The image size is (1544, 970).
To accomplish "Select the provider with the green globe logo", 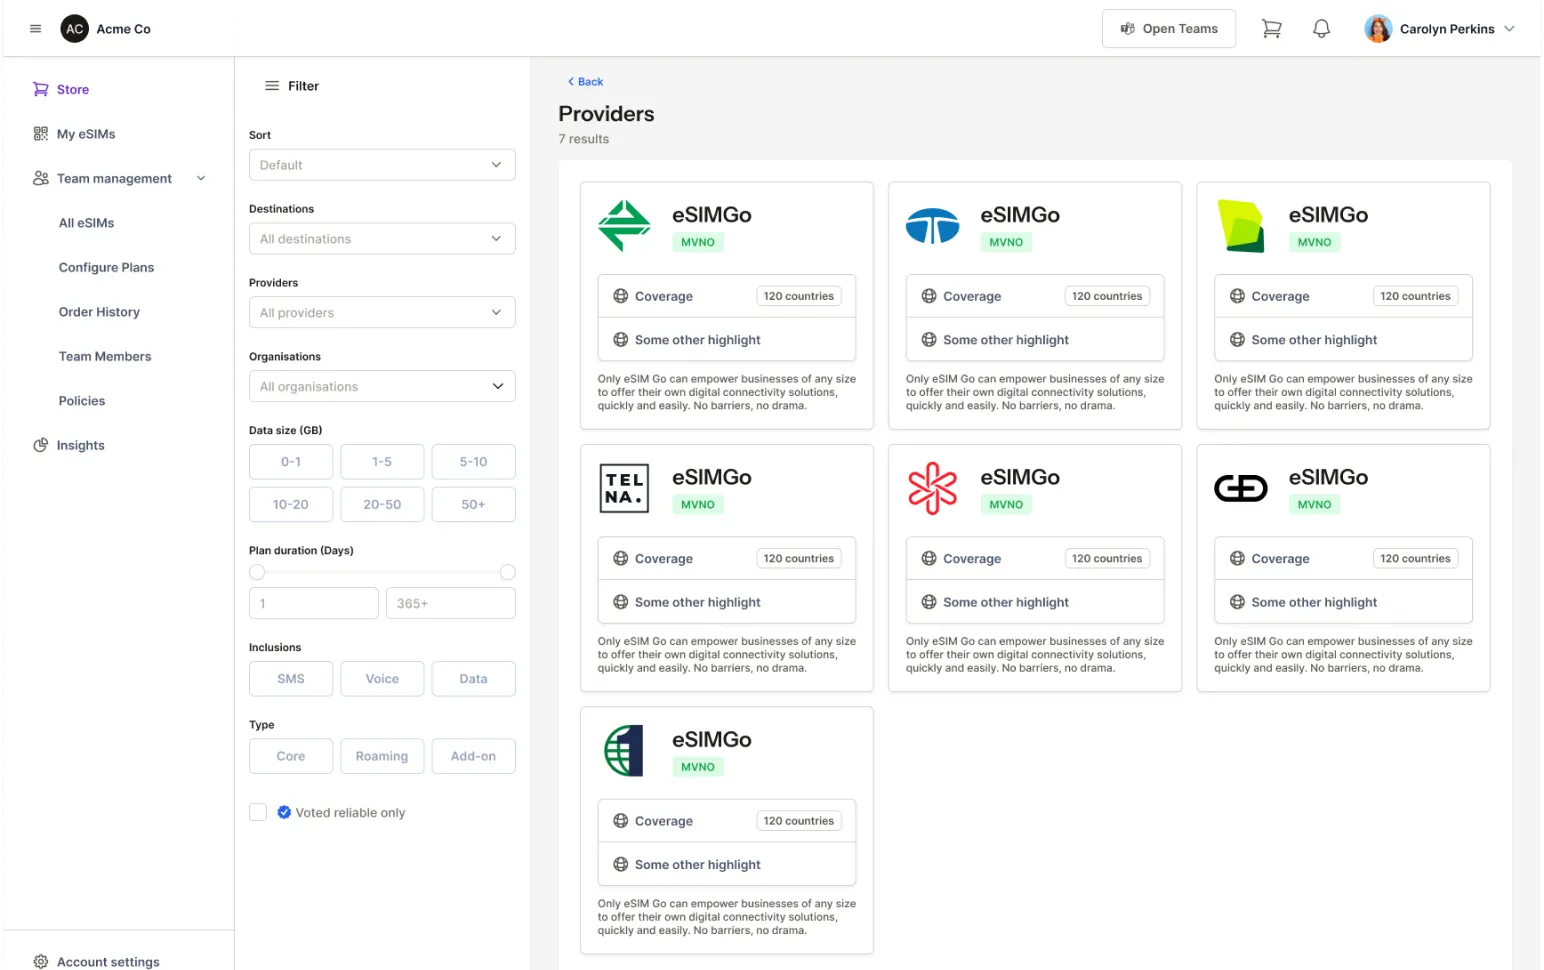I will point(625,750).
